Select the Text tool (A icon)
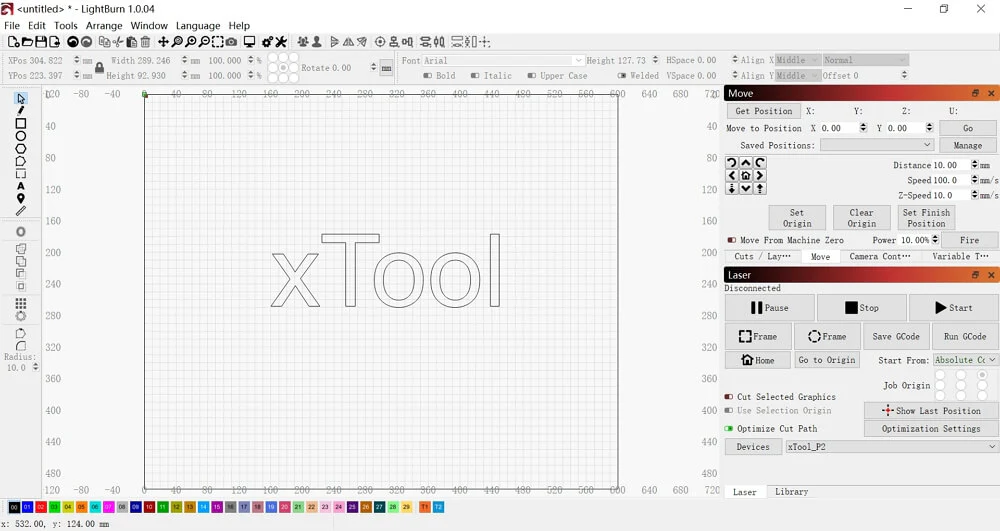 (21, 186)
